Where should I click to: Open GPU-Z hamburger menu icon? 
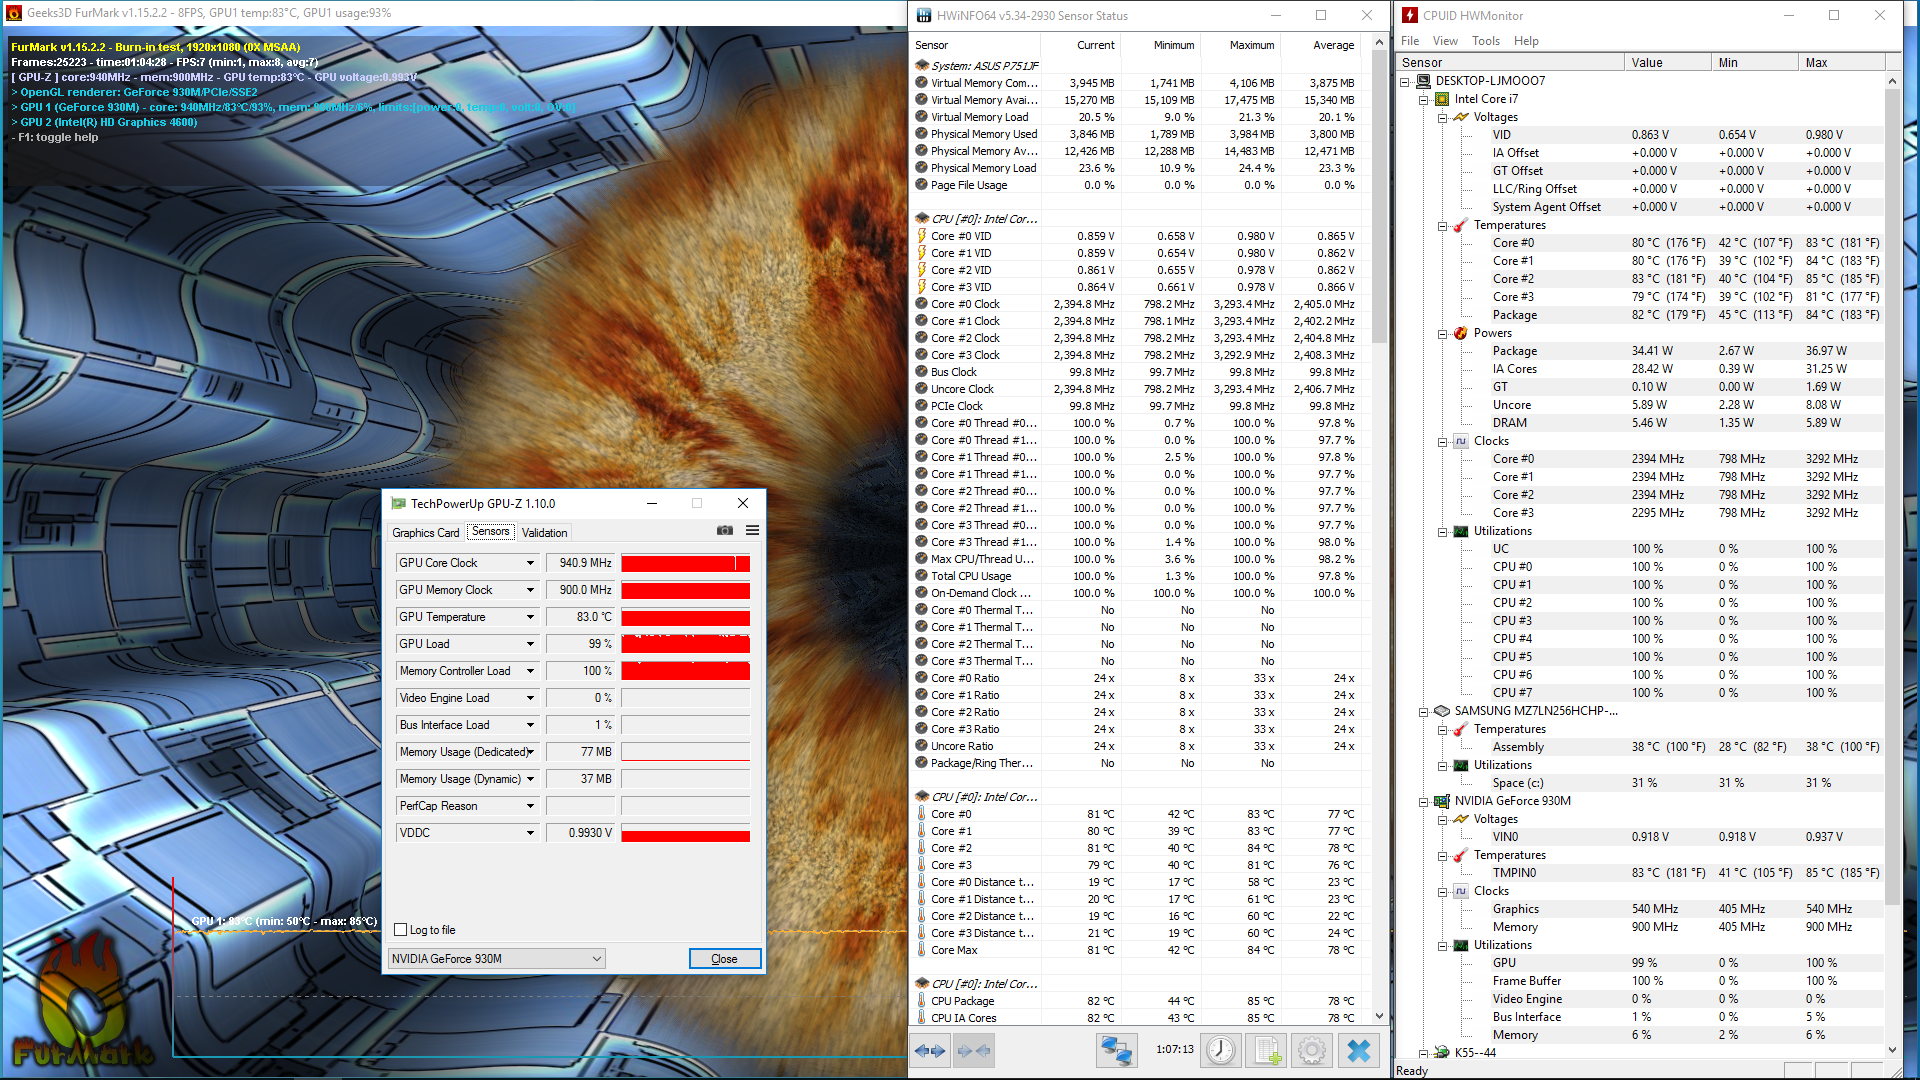pos(752,531)
